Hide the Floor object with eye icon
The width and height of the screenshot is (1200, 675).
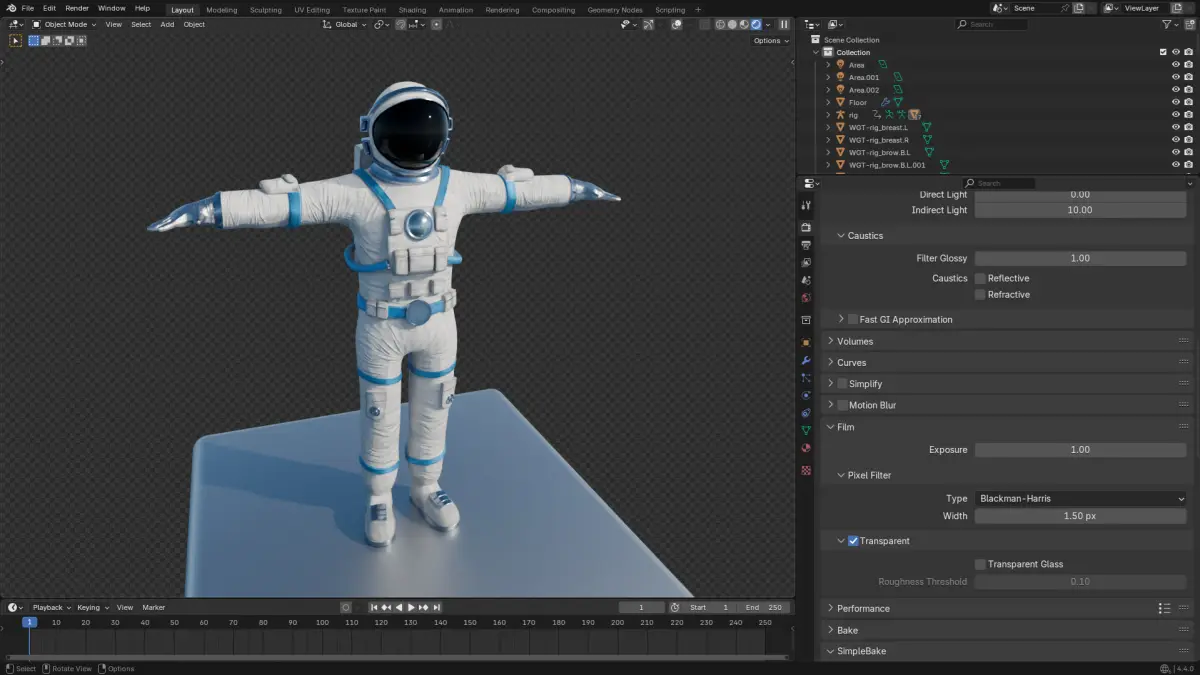1176,102
